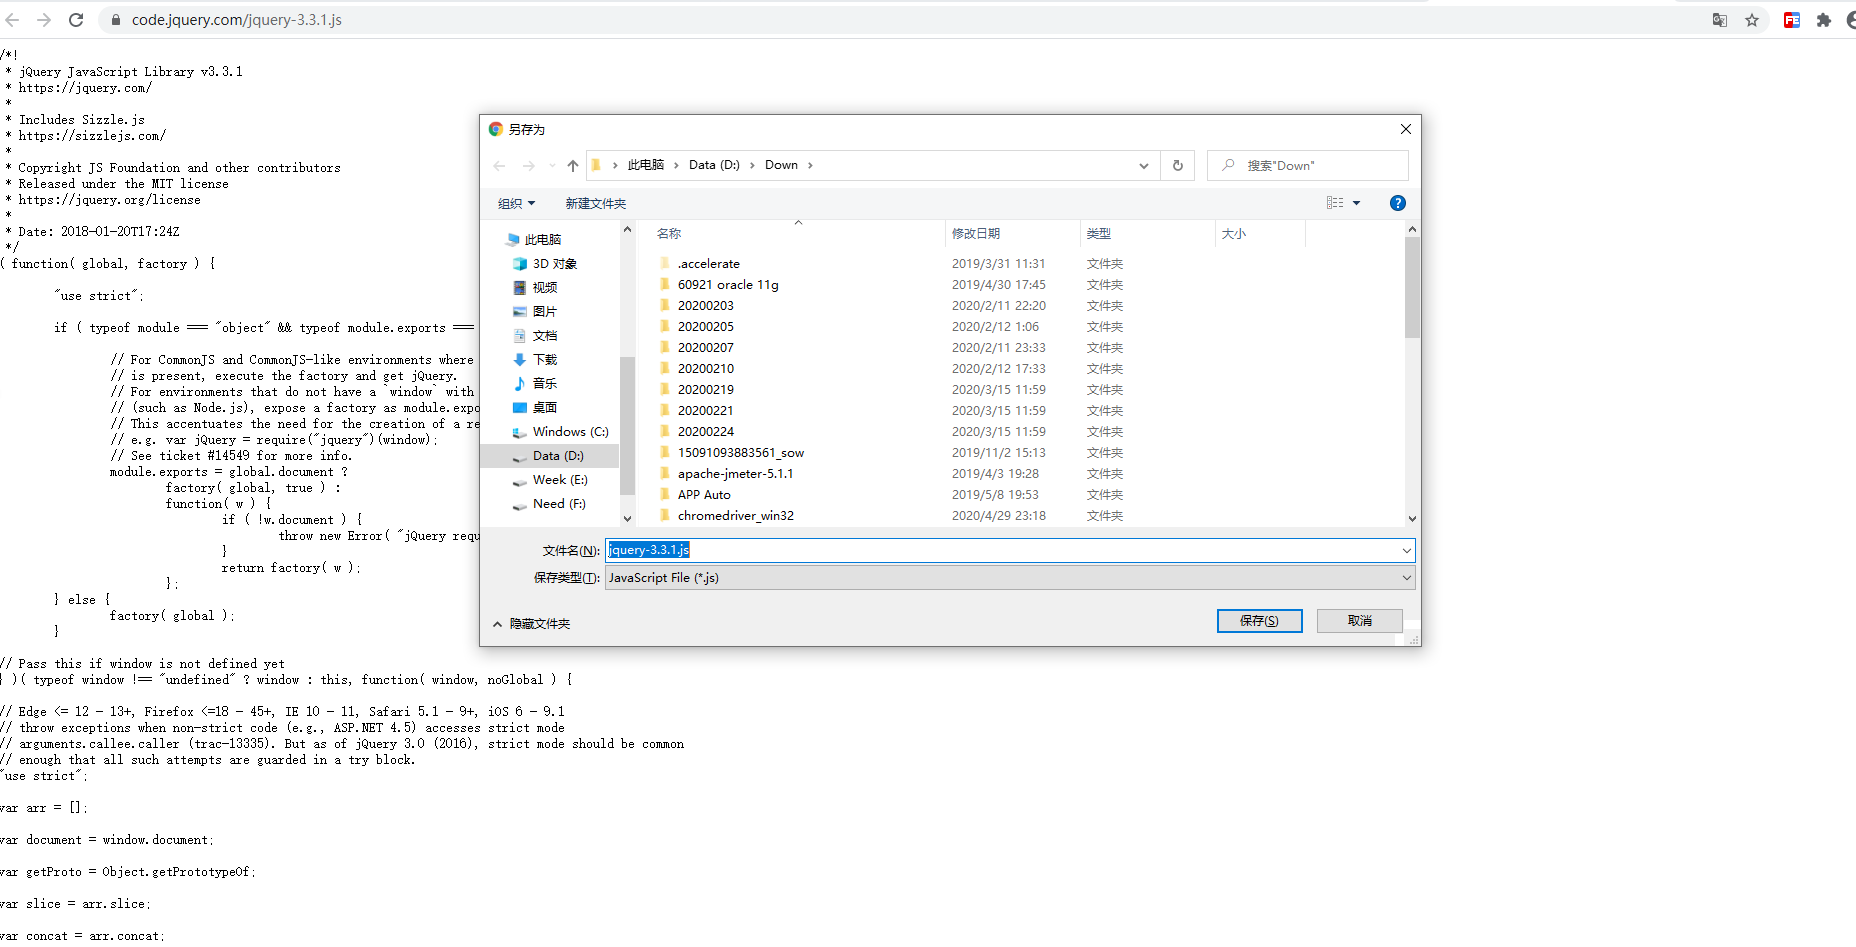Change the view layout icon
The width and height of the screenshot is (1856, 947).
pyautogui.click(x=1335, y=203)
